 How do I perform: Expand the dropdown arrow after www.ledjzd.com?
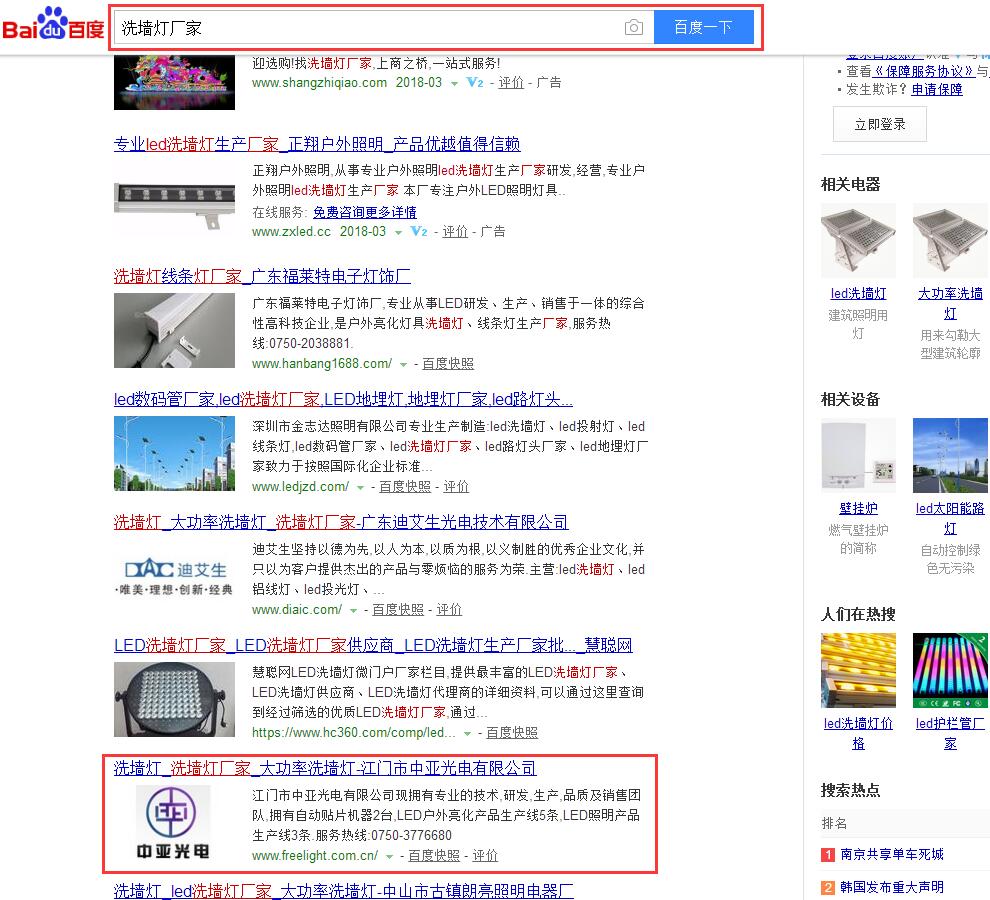(362, 487)
